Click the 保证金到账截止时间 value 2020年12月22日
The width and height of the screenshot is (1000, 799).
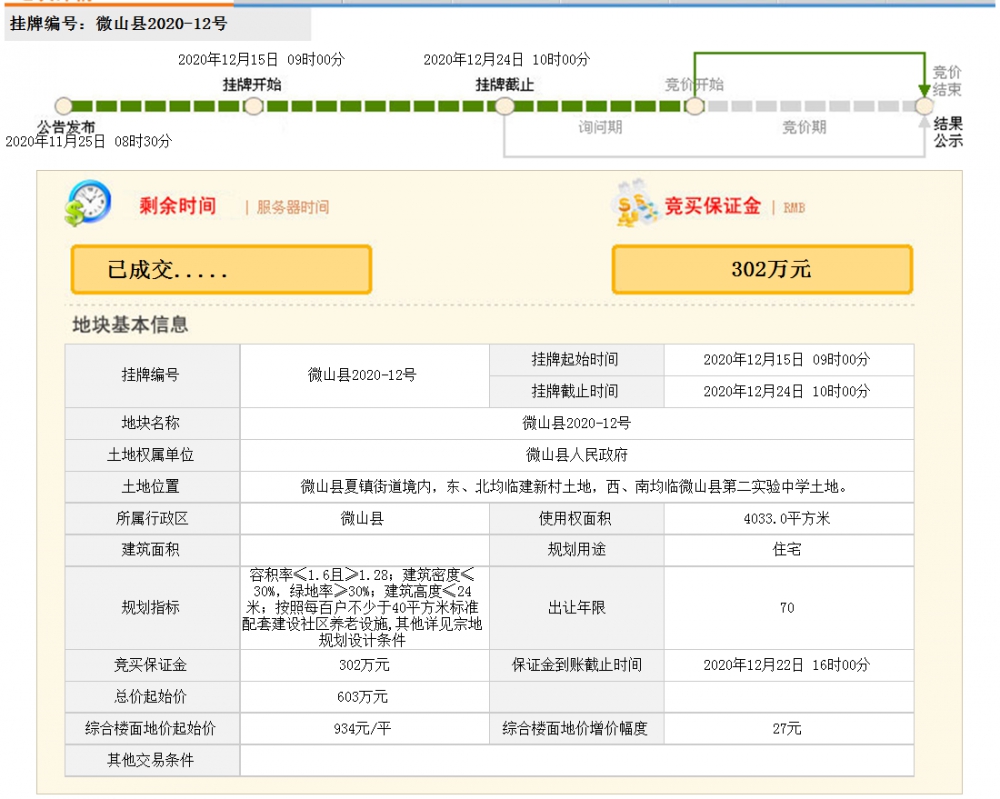point(788,665)
